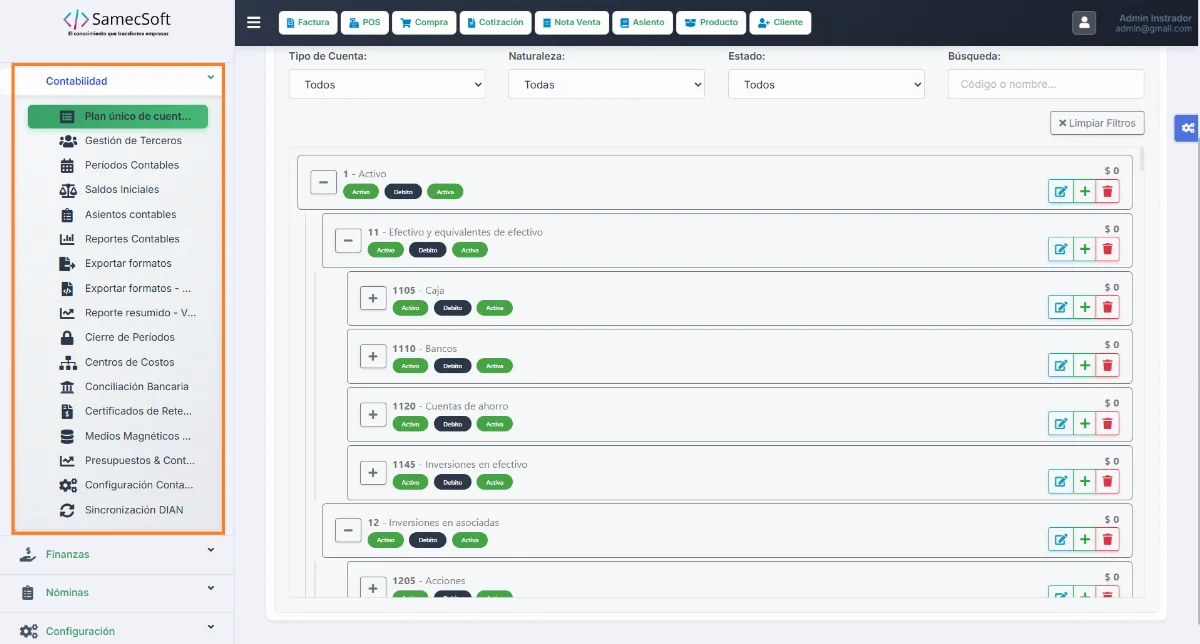This screenshot has width=1200, height=644.
Task: Collapse 12 - Inversiones en asociadas node
Action: pyautogui.click(x=348, y=530)
